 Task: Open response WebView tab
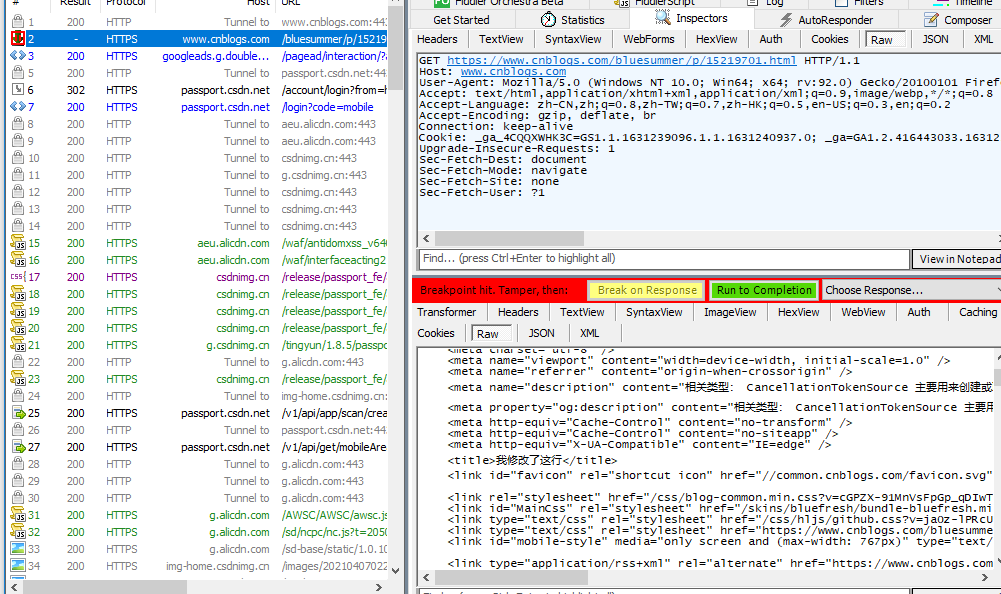tap(862, 312)
